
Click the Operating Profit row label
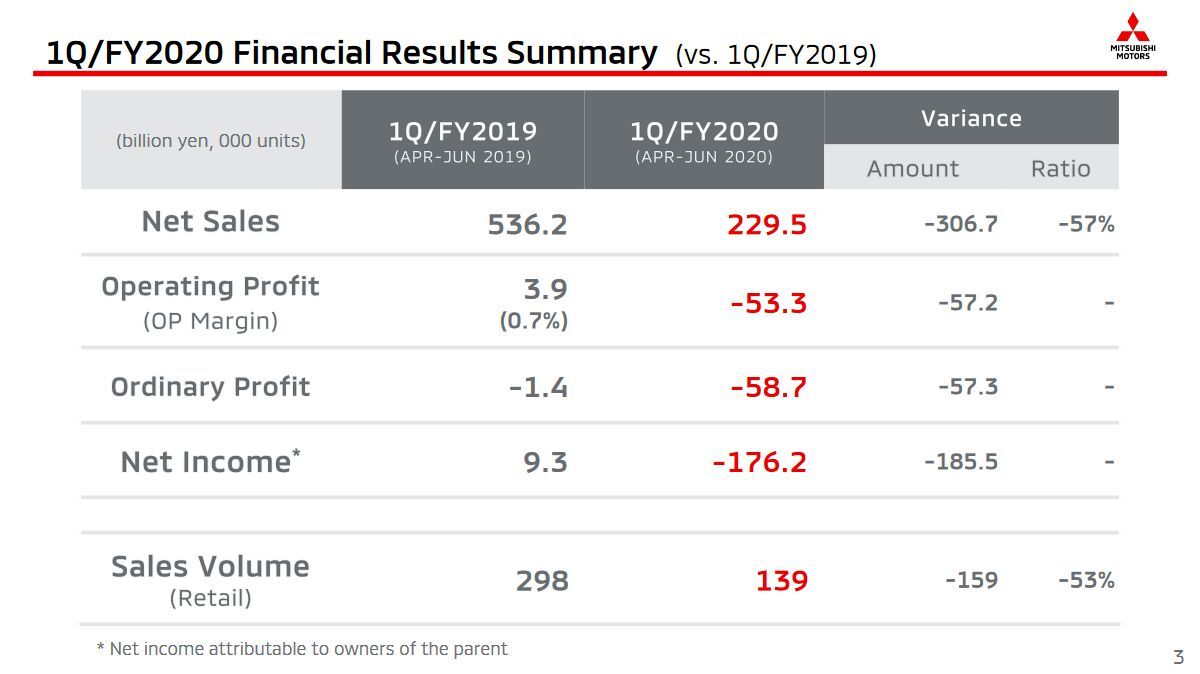click(210, 287)
